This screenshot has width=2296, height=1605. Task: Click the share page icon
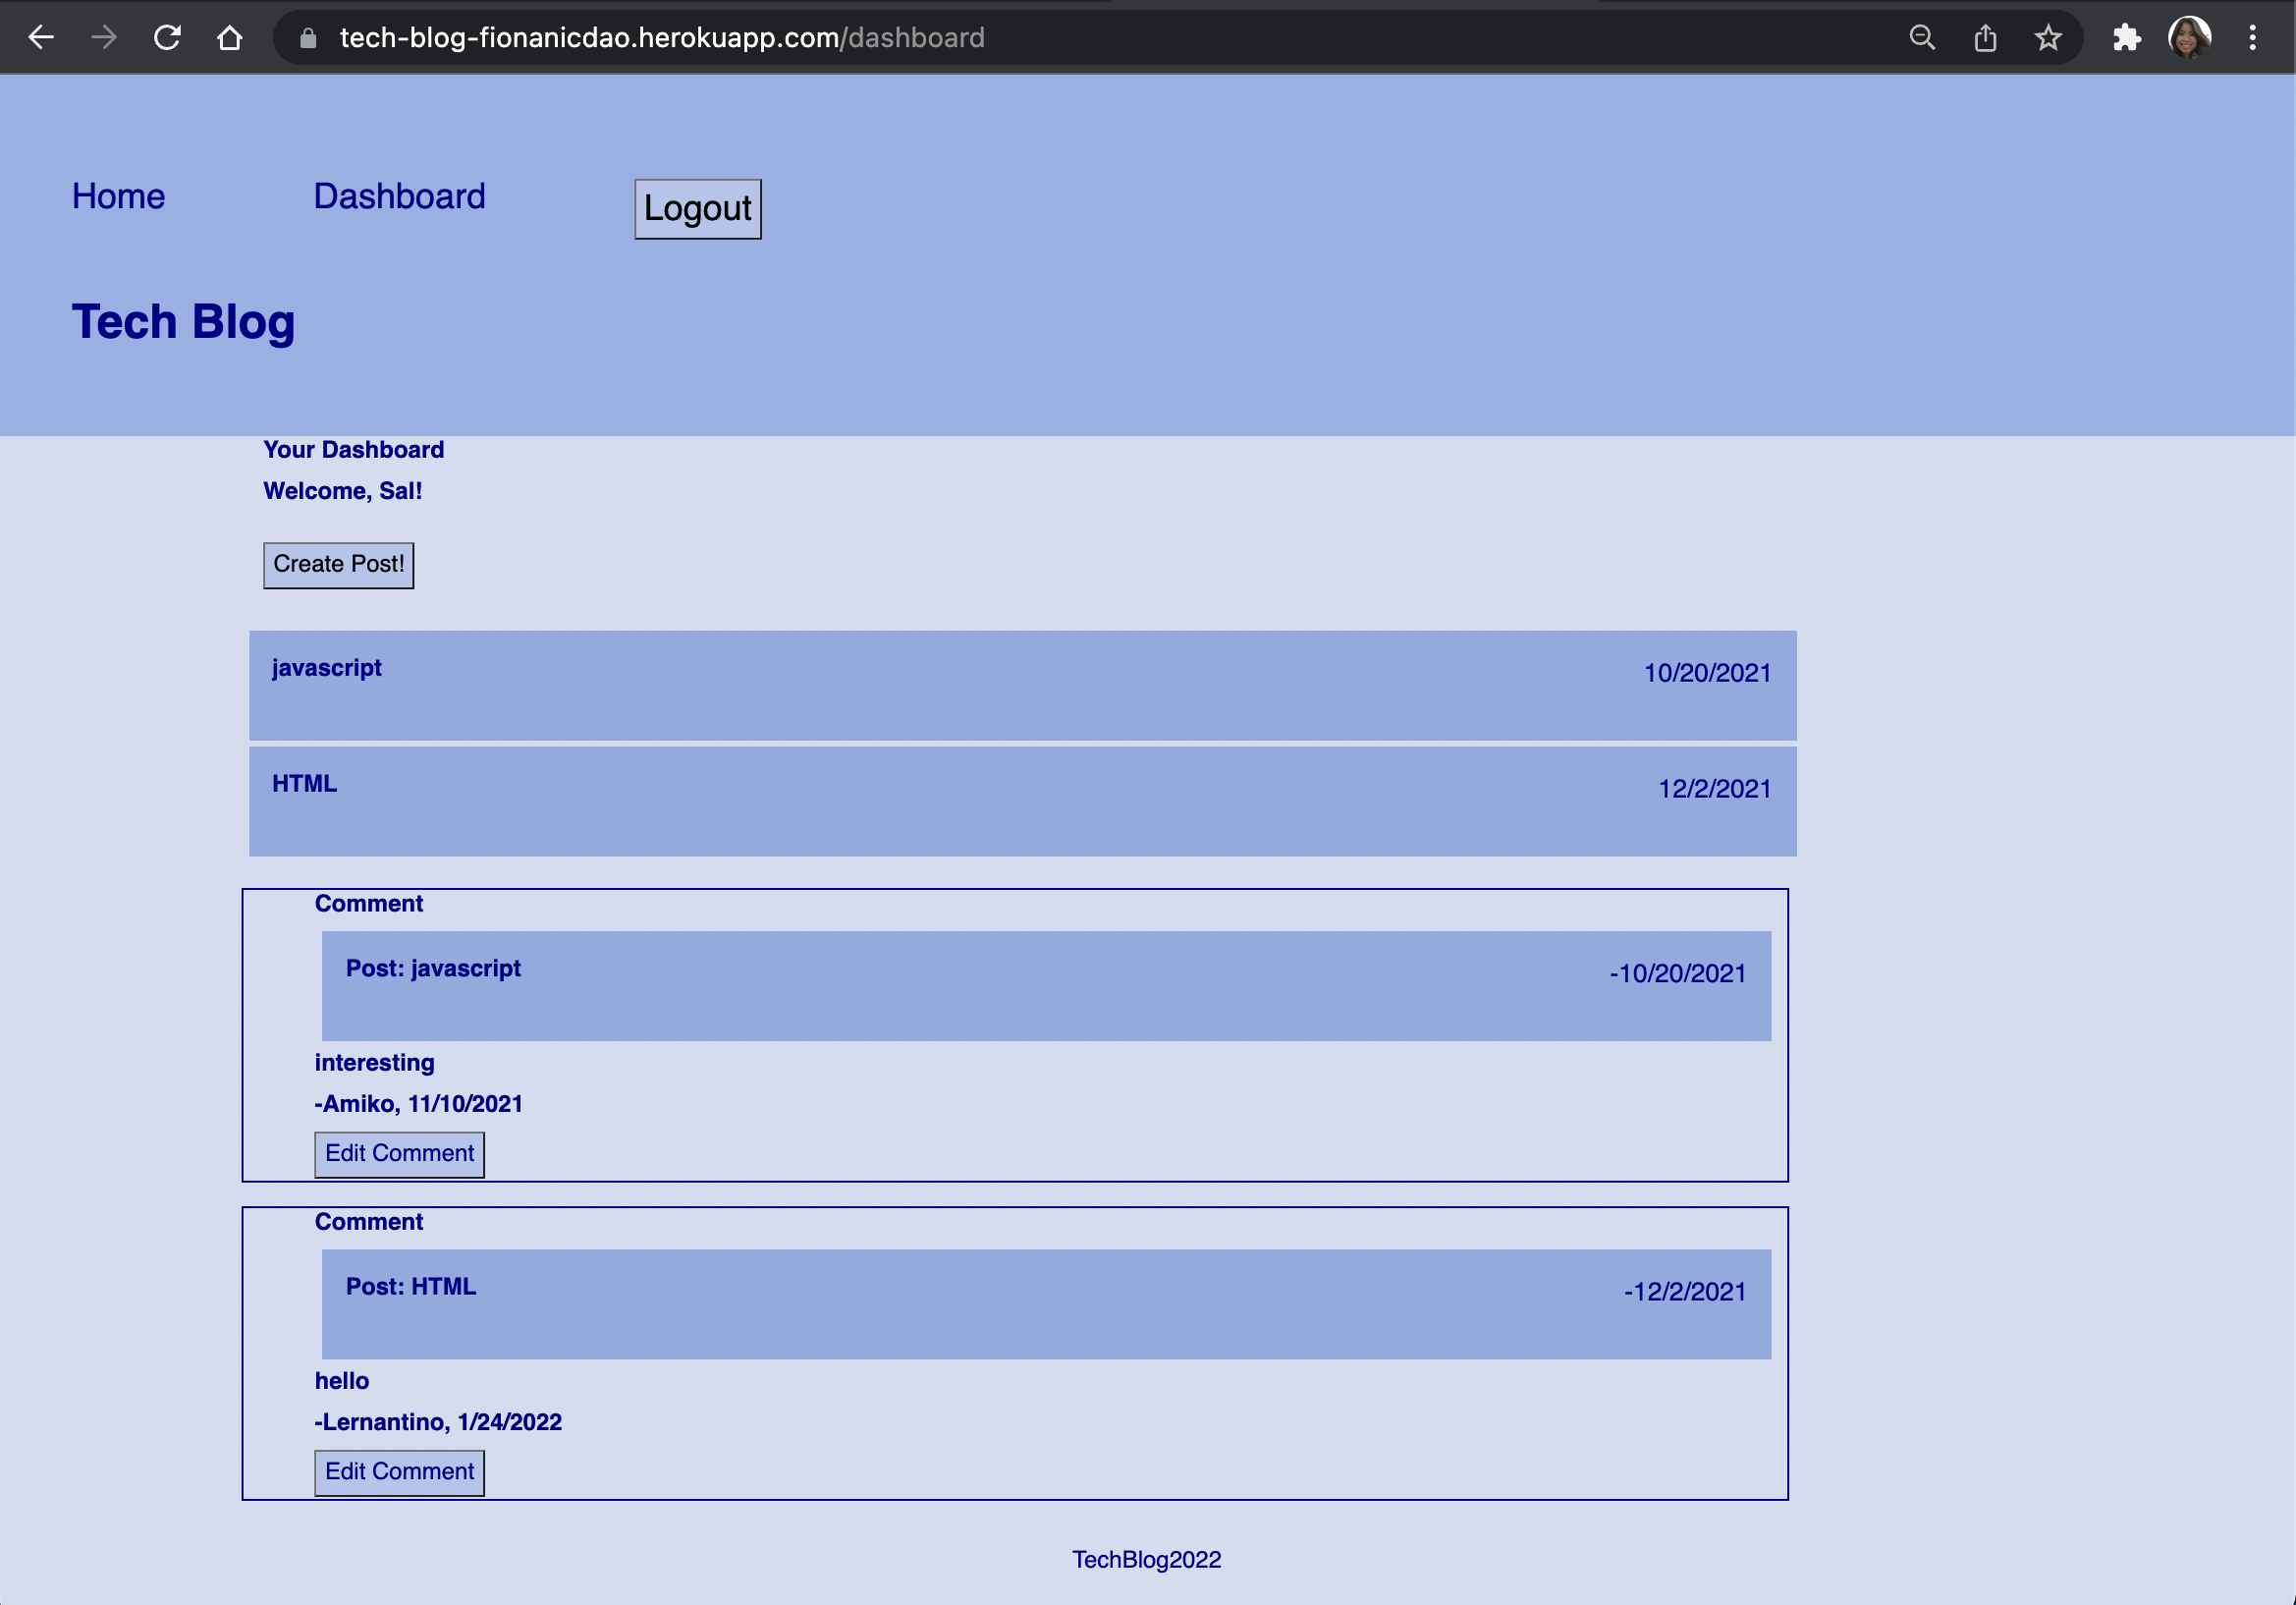click(x=1985, y=38)
